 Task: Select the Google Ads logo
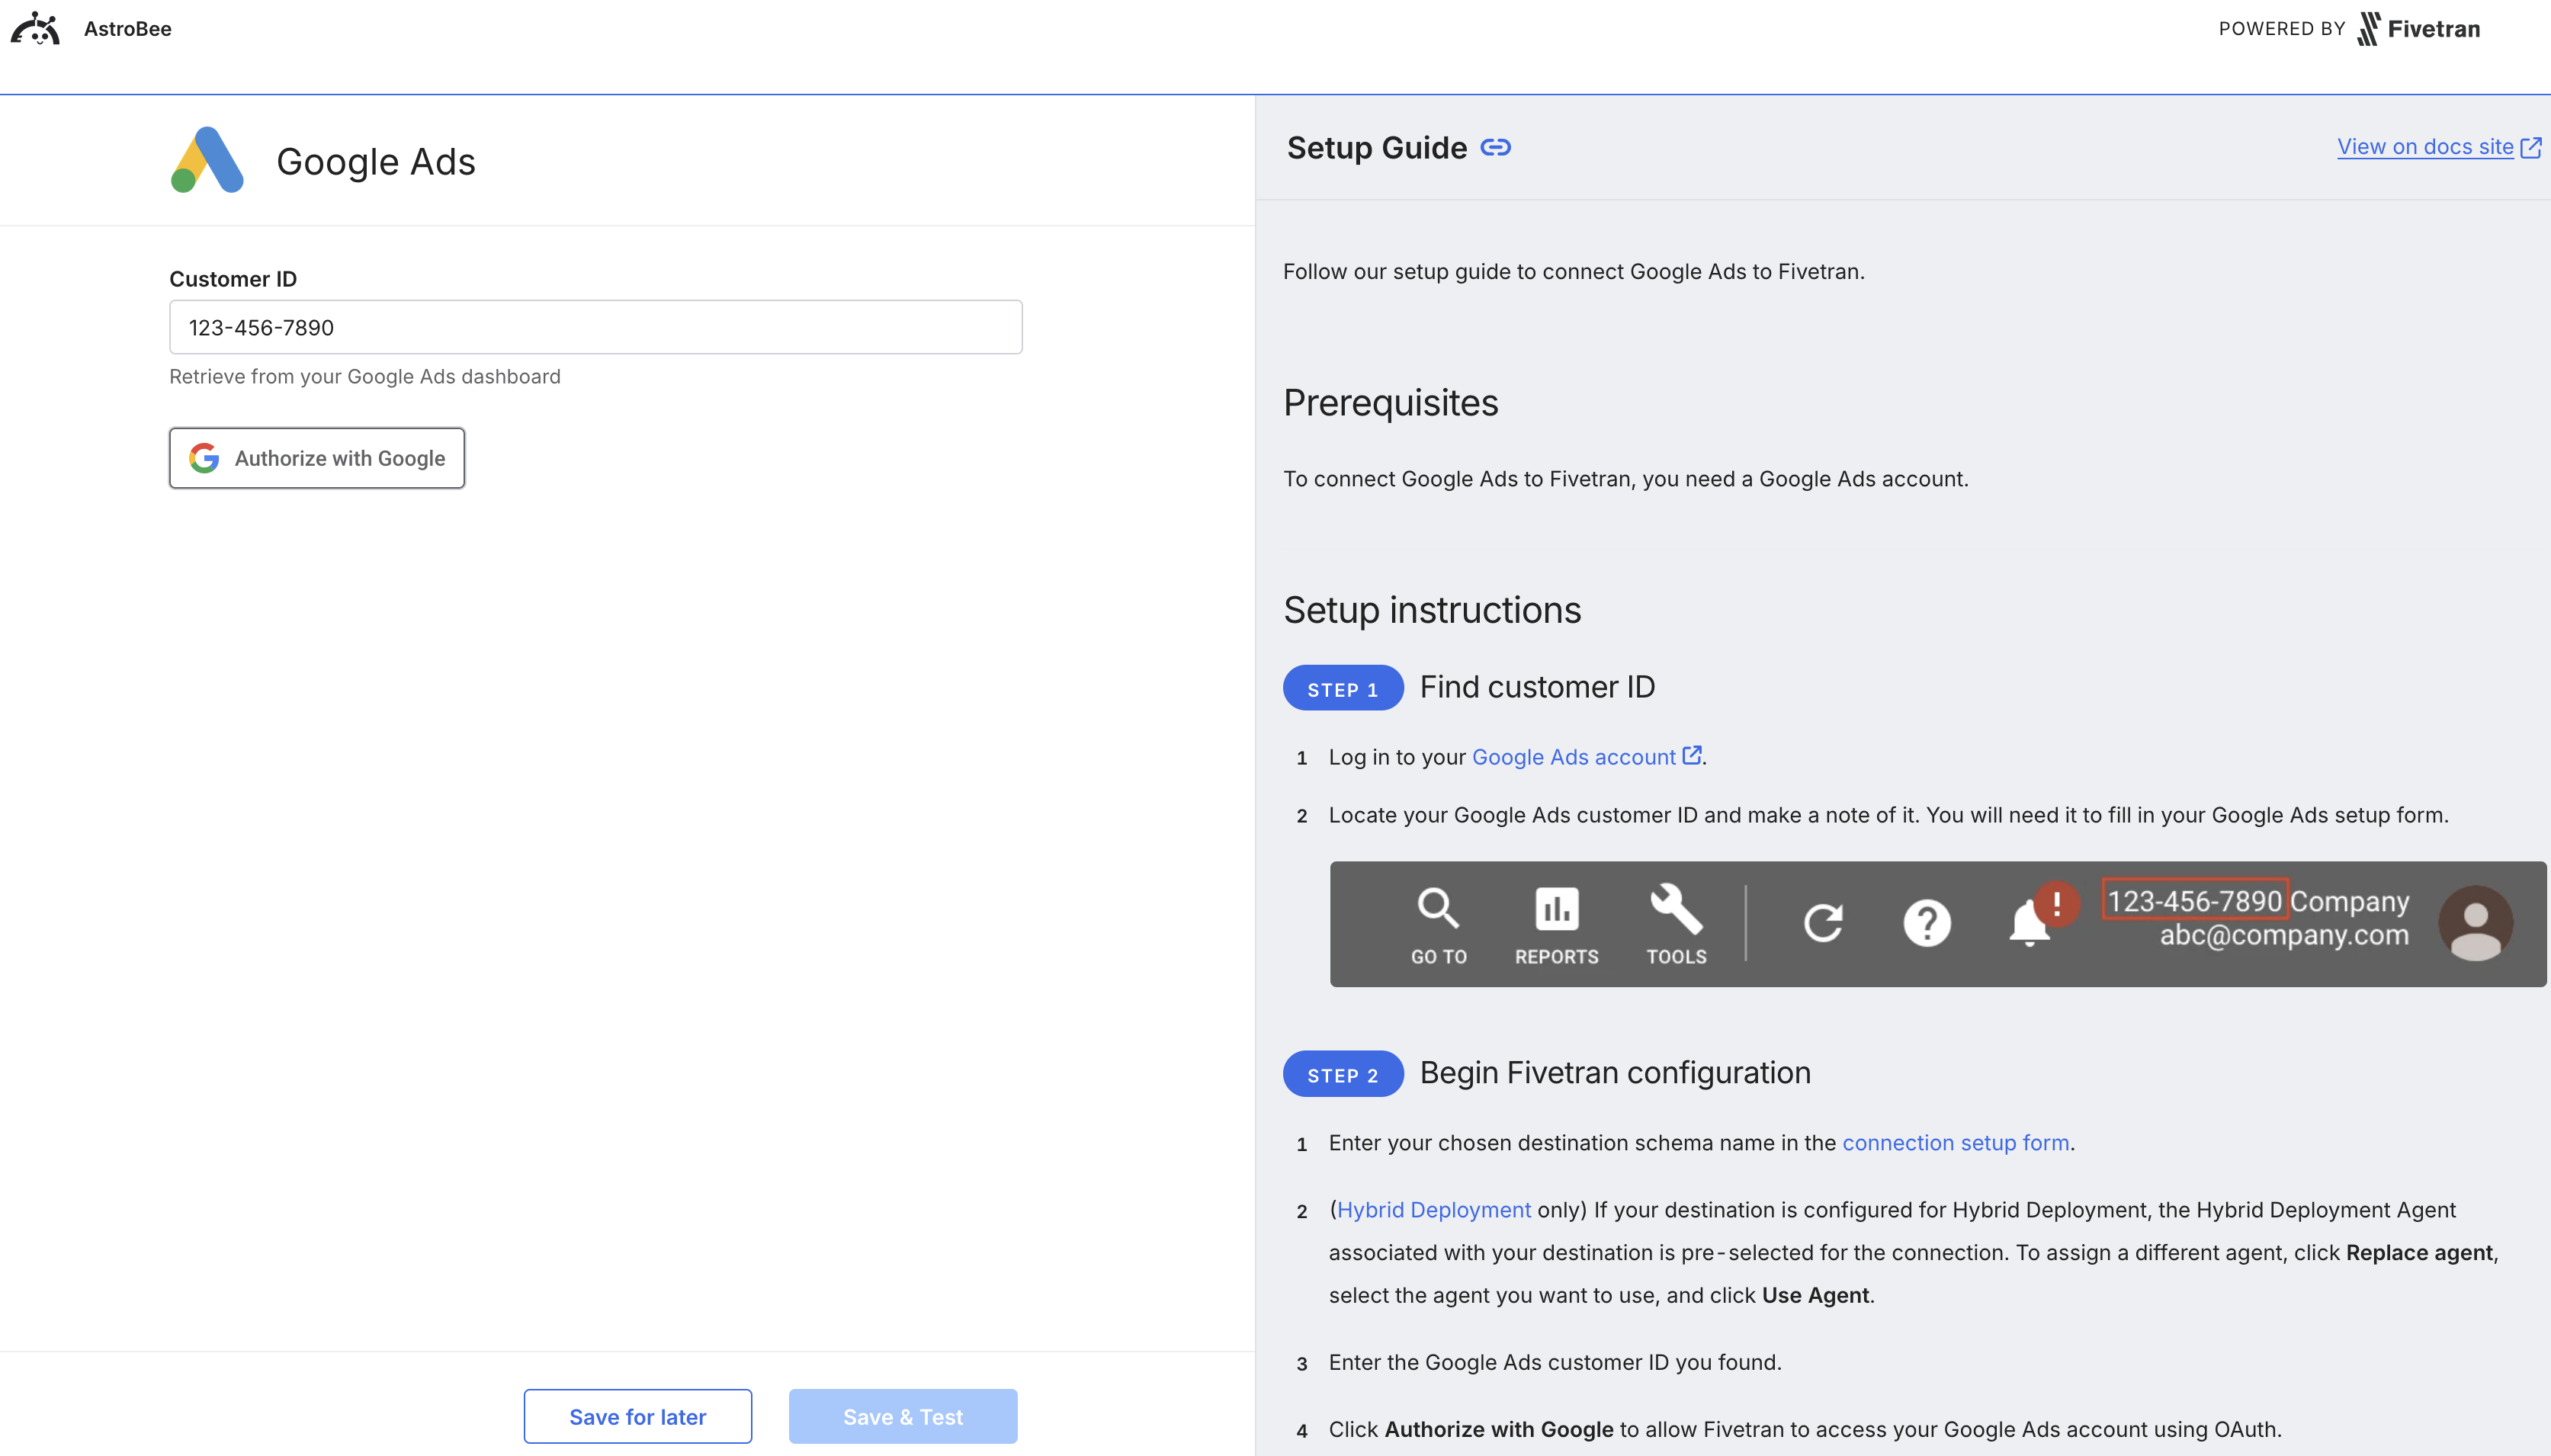[207, 160]
